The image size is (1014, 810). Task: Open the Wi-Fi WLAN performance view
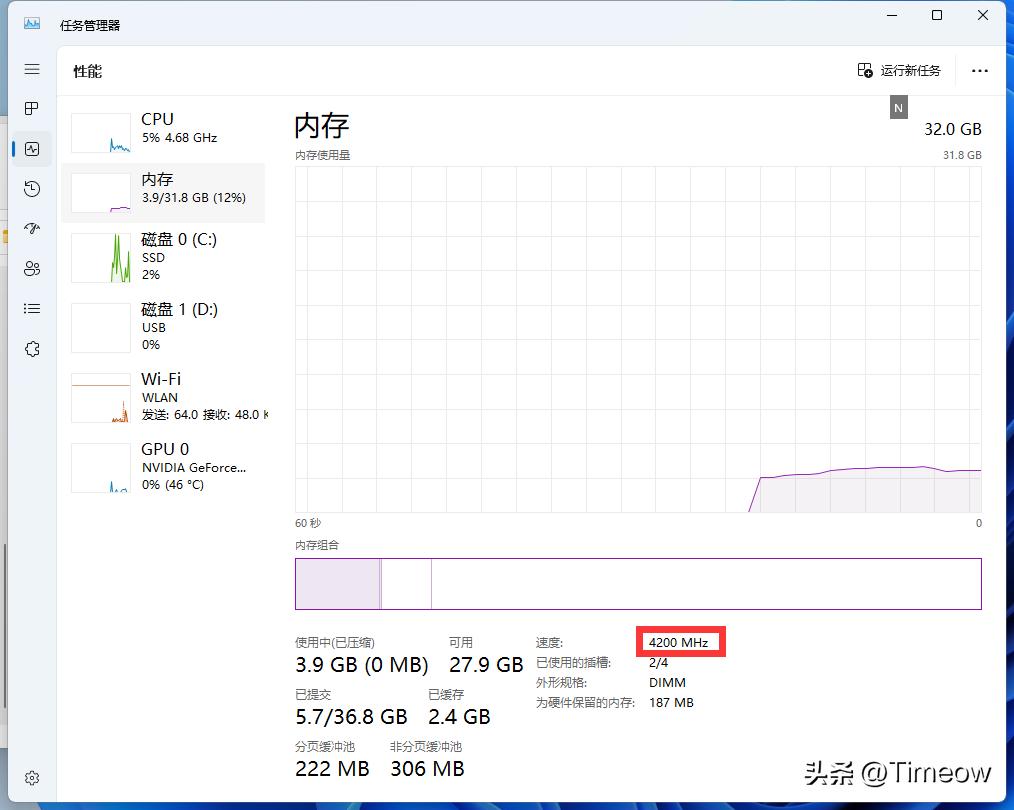pos(165,396)
